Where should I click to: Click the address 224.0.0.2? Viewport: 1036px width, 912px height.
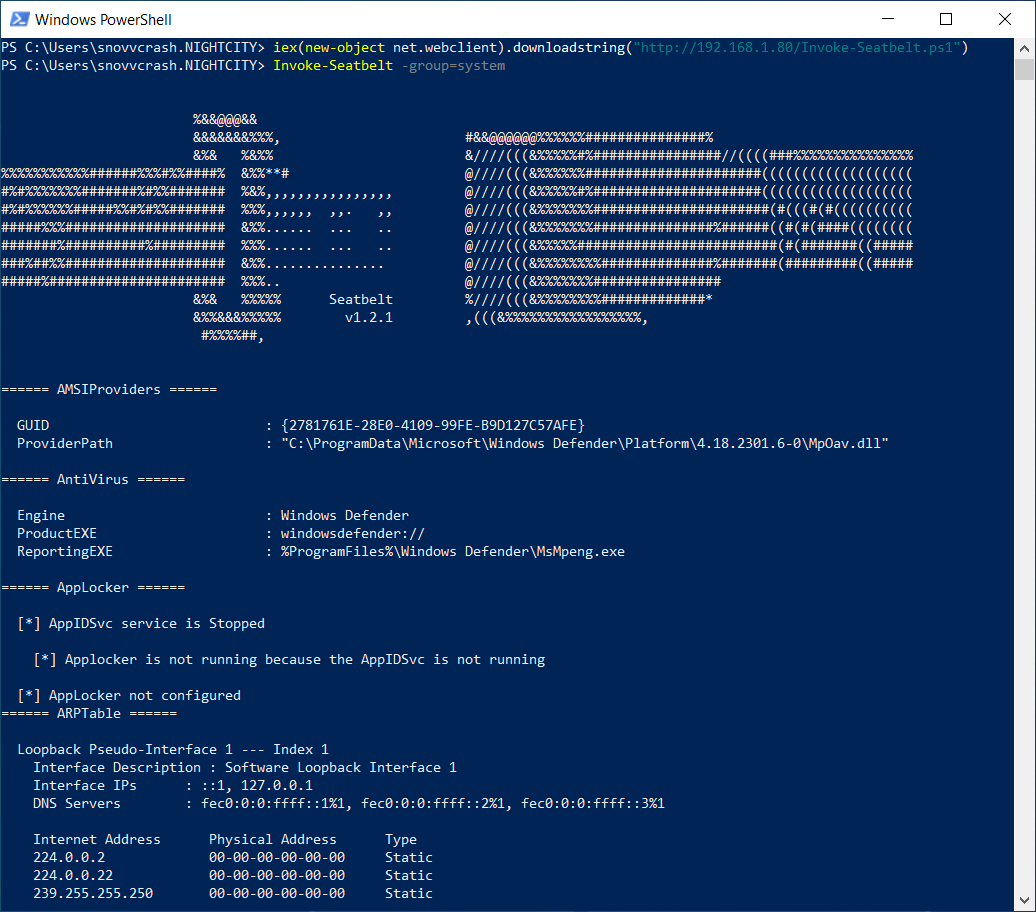[69, 858]
